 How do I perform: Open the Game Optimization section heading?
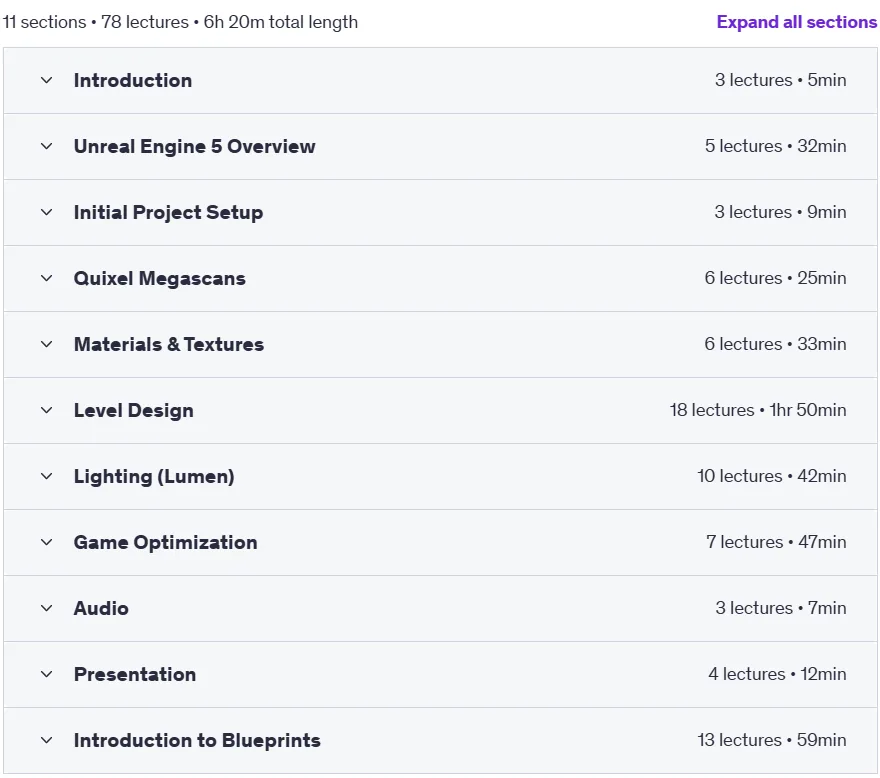click(x=166, y=542)
